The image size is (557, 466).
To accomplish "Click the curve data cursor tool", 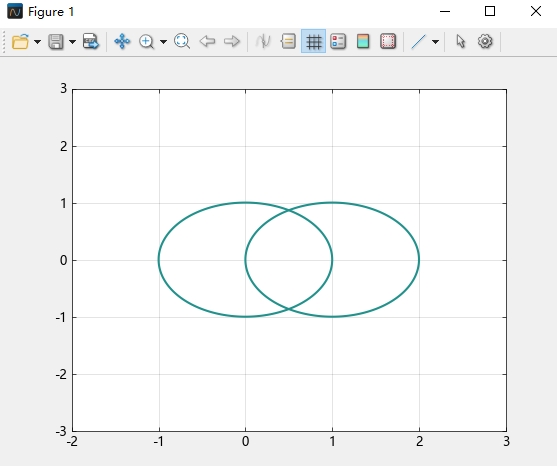I will [x=263, y=42].
